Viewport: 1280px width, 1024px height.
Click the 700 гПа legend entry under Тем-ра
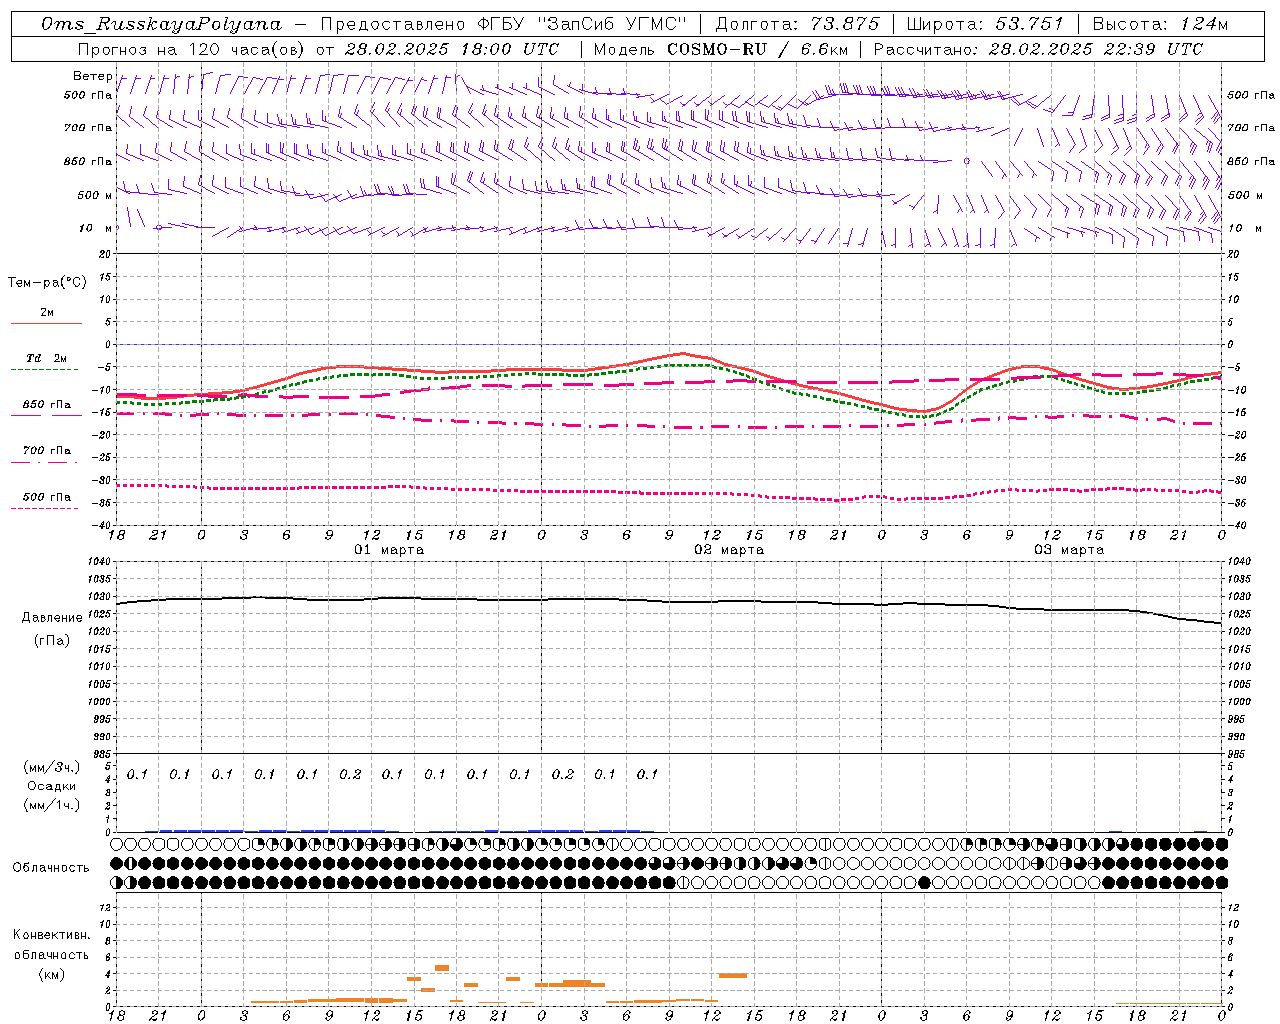pyautogui.click(x=47, y=455)
